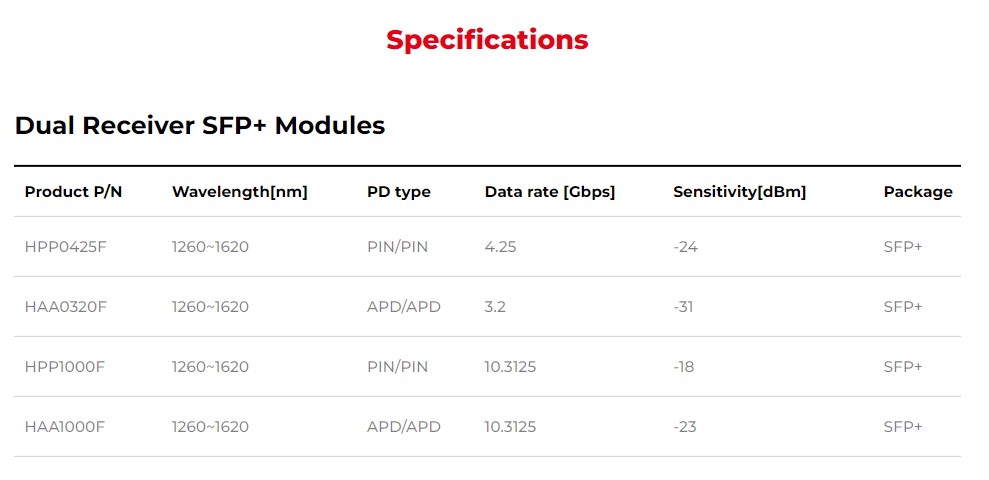
Task: Click the -23 sensitivity value
Action: click(684, 427)
